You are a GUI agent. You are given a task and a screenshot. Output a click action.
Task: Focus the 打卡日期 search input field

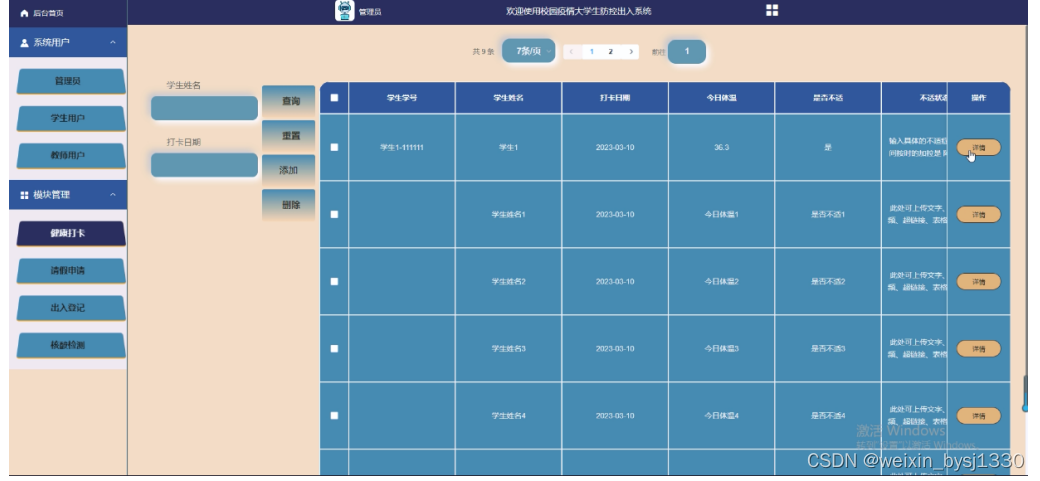pyautogui.click(x=204, y=165)
